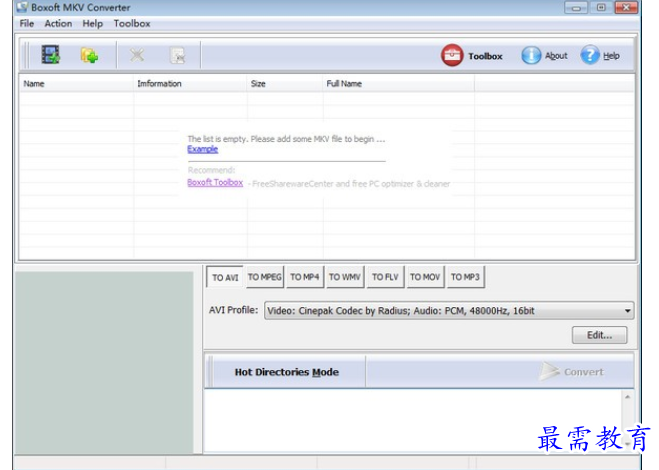
Task: Click the Full Name column header
Action: coord(398,84)
